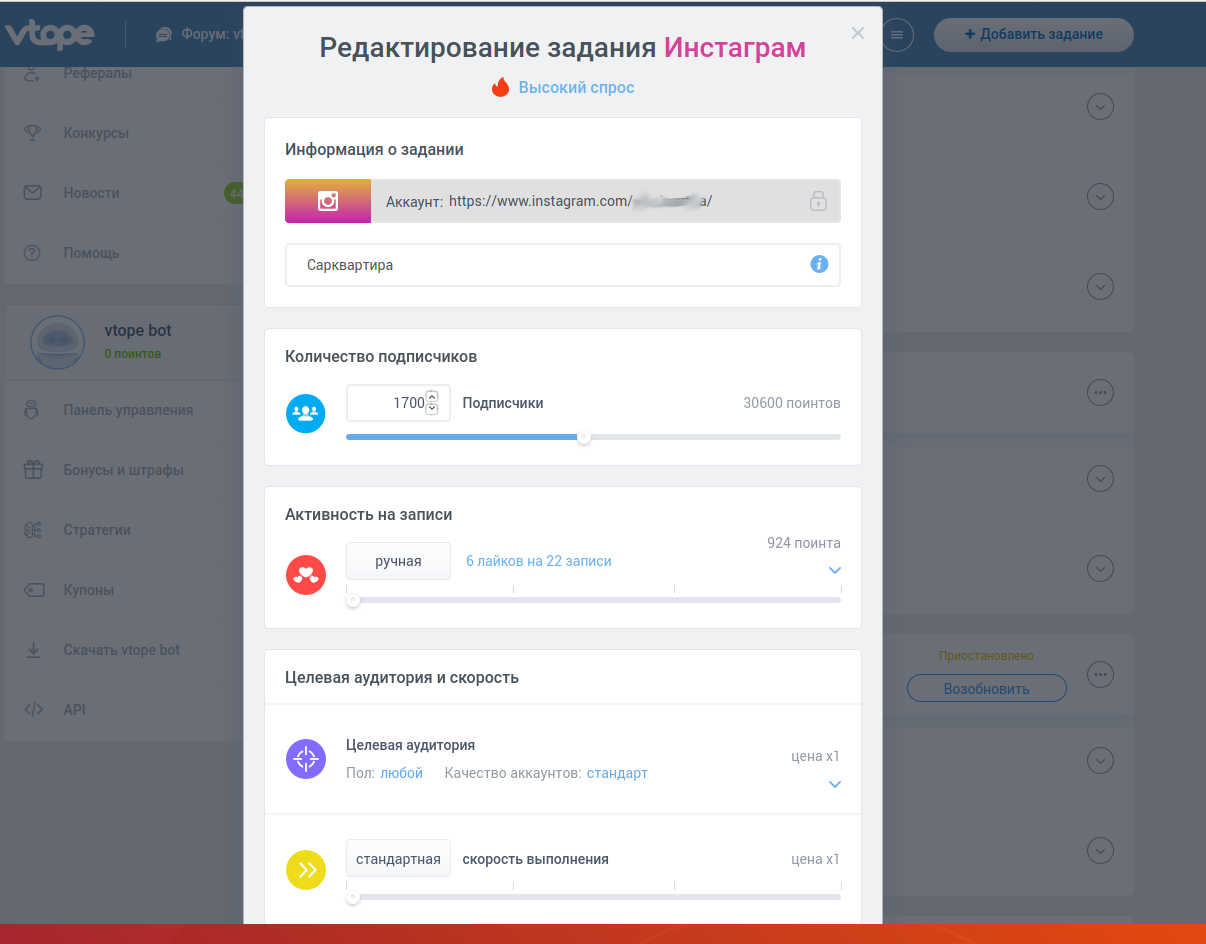
Task: Click the Сарквартира description input field
Action: [563, 265]
